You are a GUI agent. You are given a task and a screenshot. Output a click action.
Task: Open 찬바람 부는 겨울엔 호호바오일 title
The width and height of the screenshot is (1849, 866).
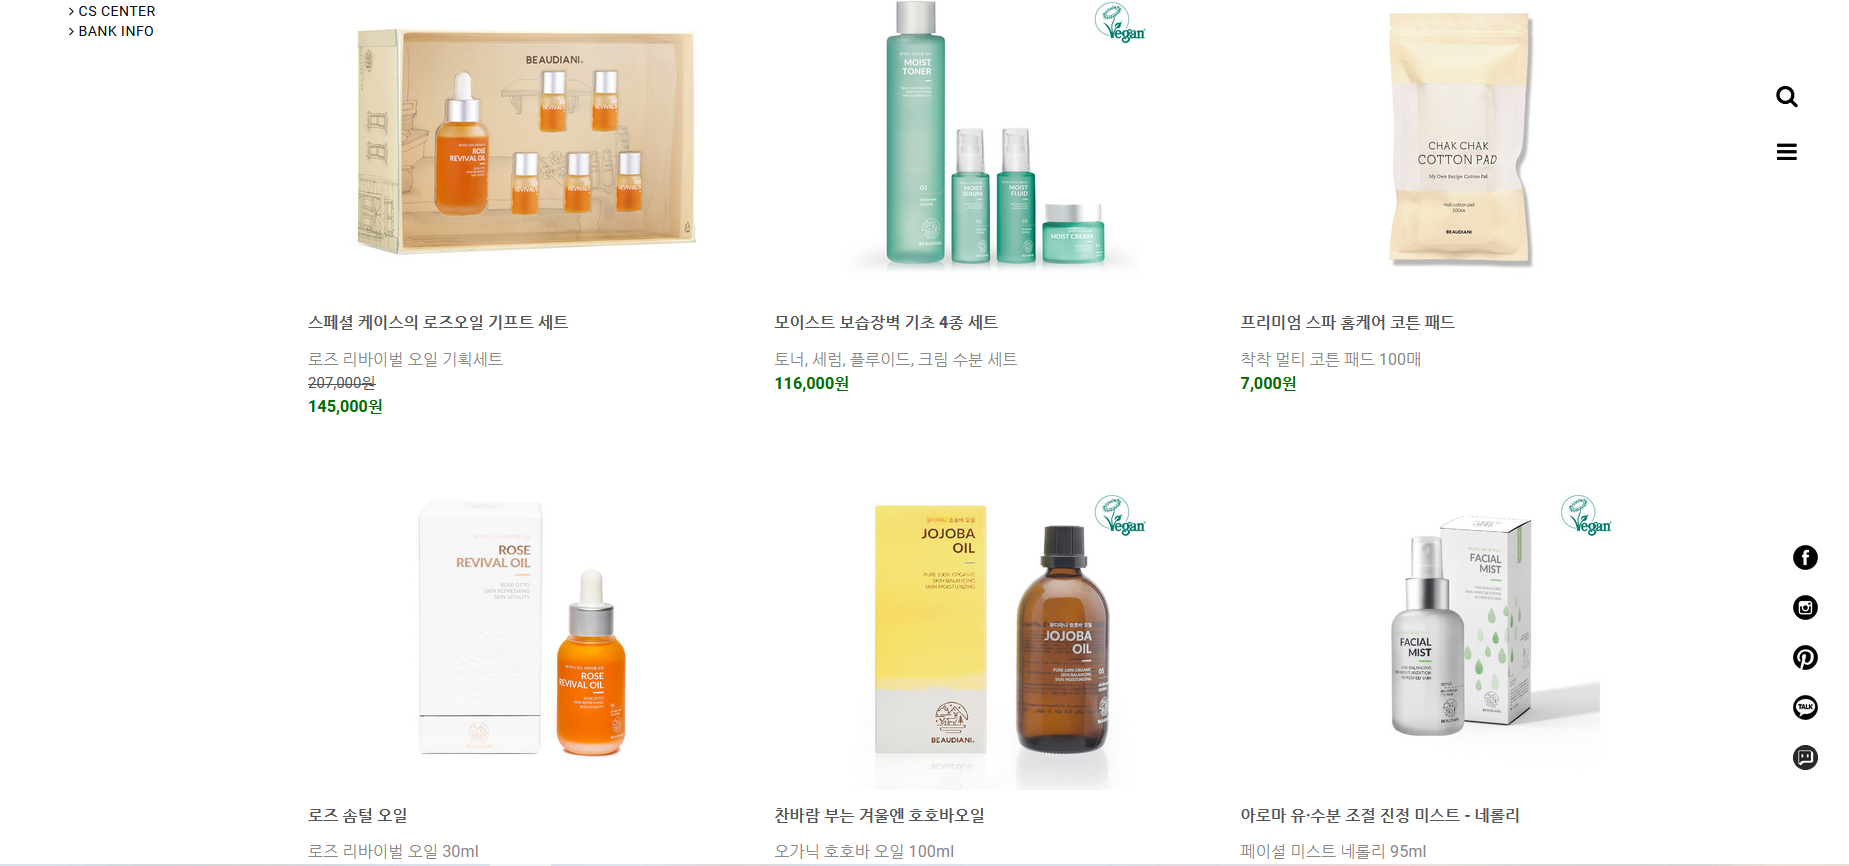click(x=879, y=815)
